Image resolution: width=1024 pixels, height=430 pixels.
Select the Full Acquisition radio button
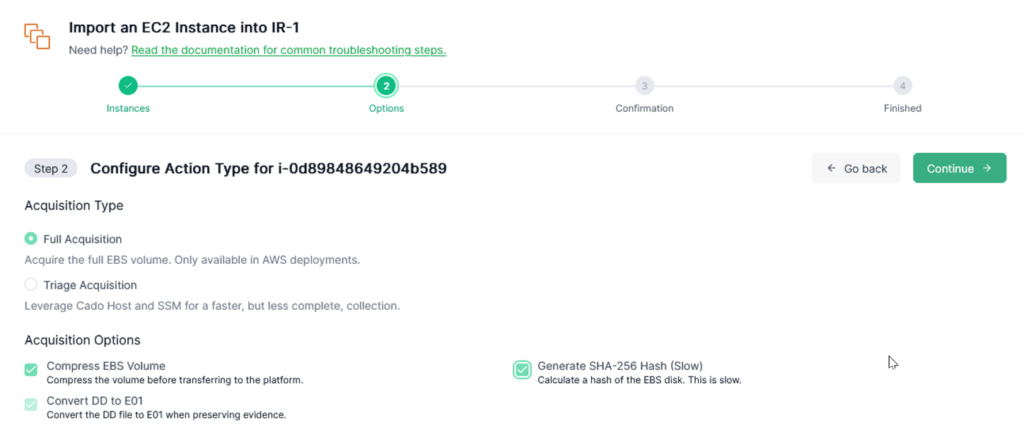pyautogui.click(x=31, y=239)
